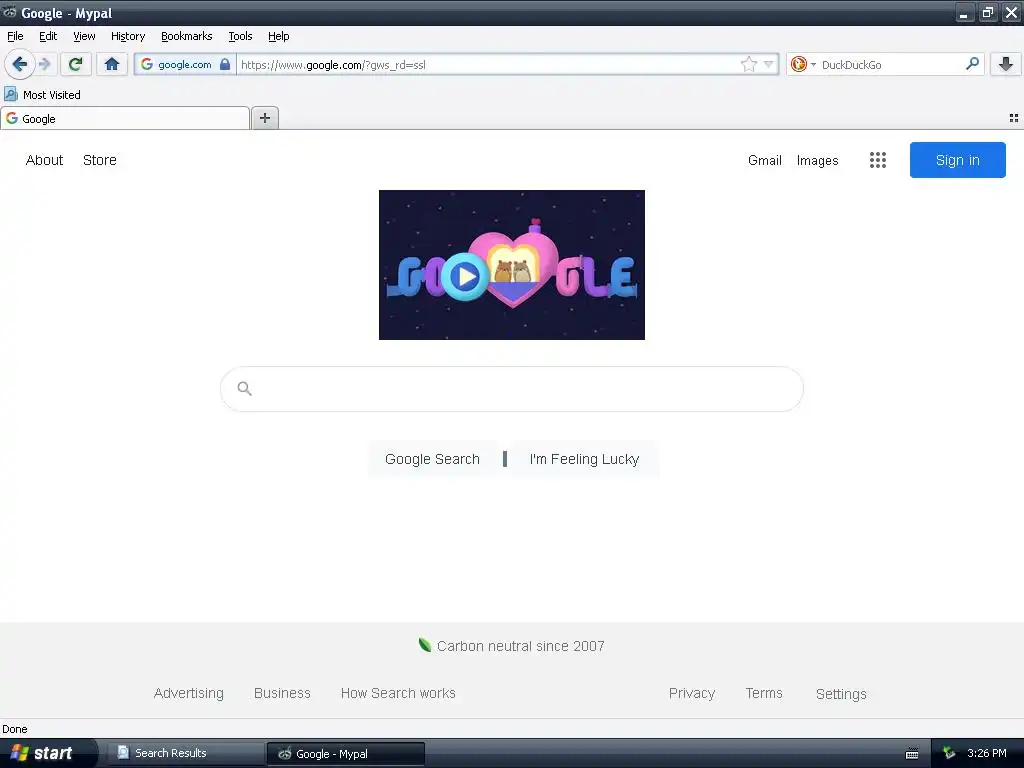This screenshot has height=768, width=1024.
Task: Click the Google search input box
Action: point(512,389)
